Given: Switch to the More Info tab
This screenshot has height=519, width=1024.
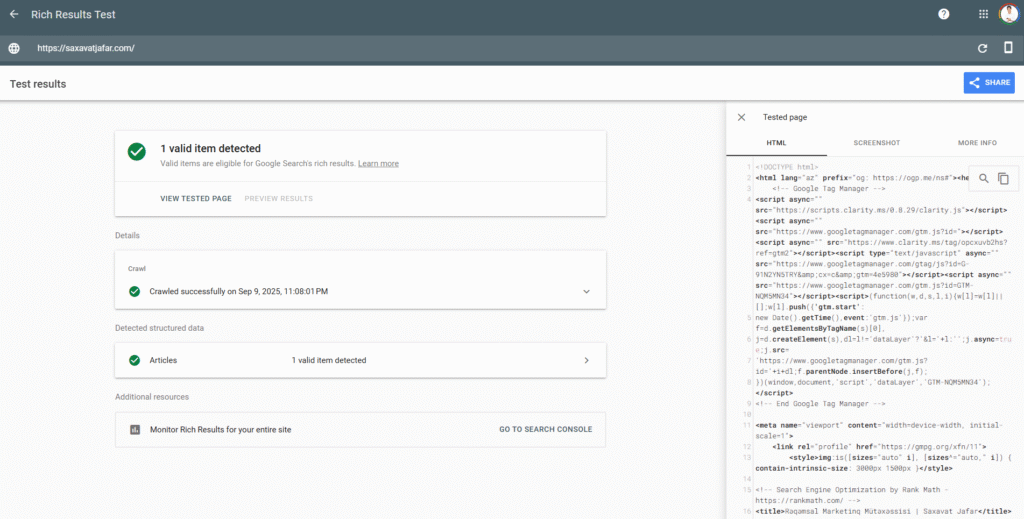Looking at the screenshot, I should (x=976, y=143).
